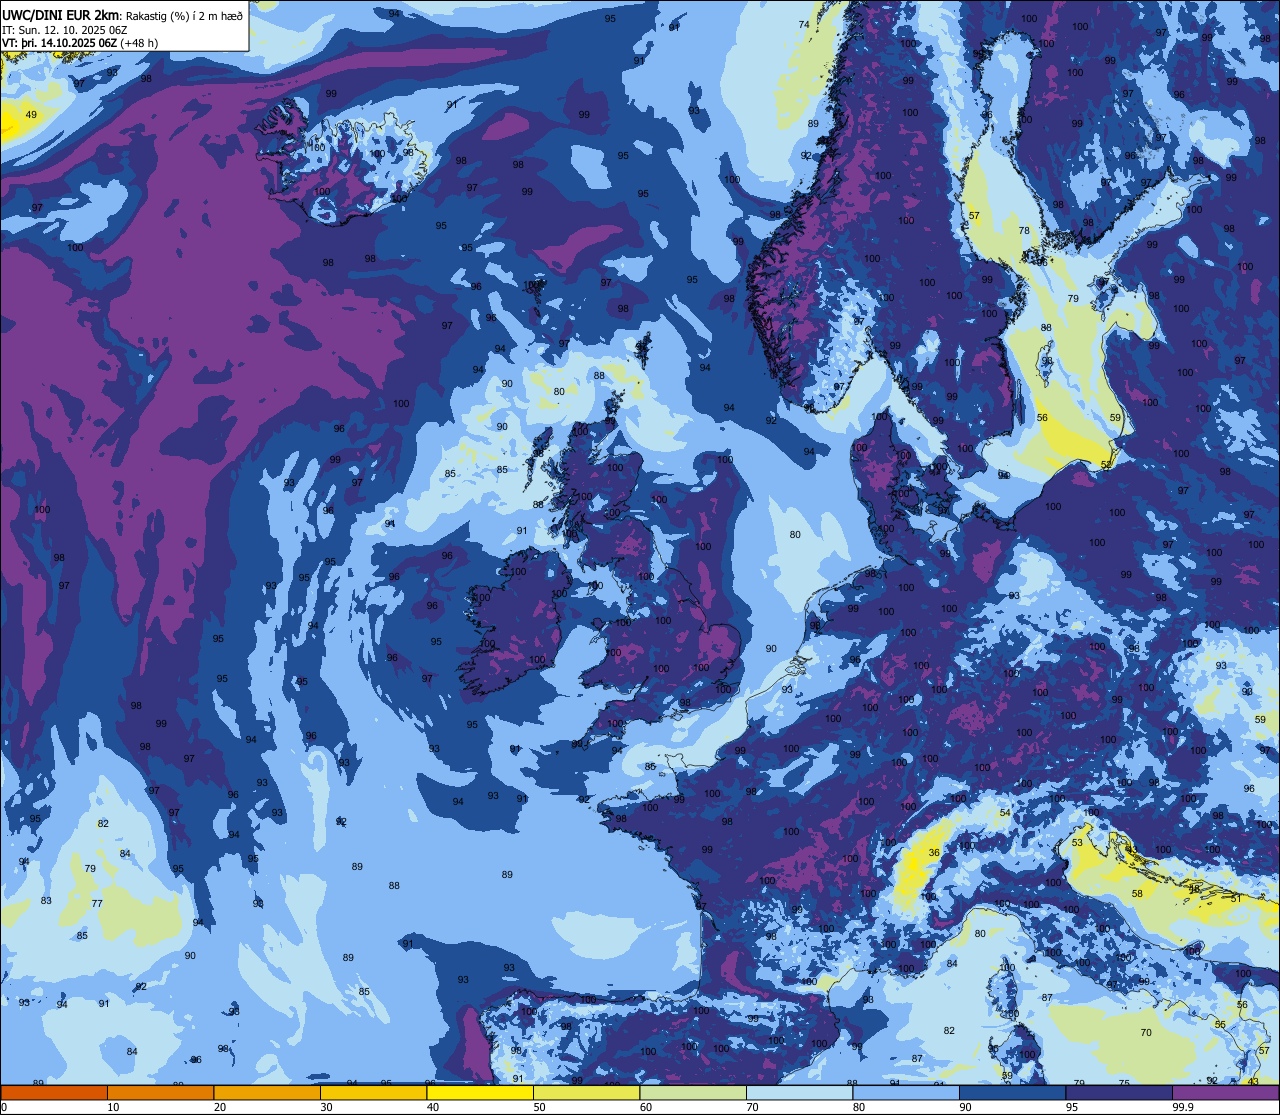
Task: Click the pale yellow 50–60 legend swatch
Action: pos(586,1092)
